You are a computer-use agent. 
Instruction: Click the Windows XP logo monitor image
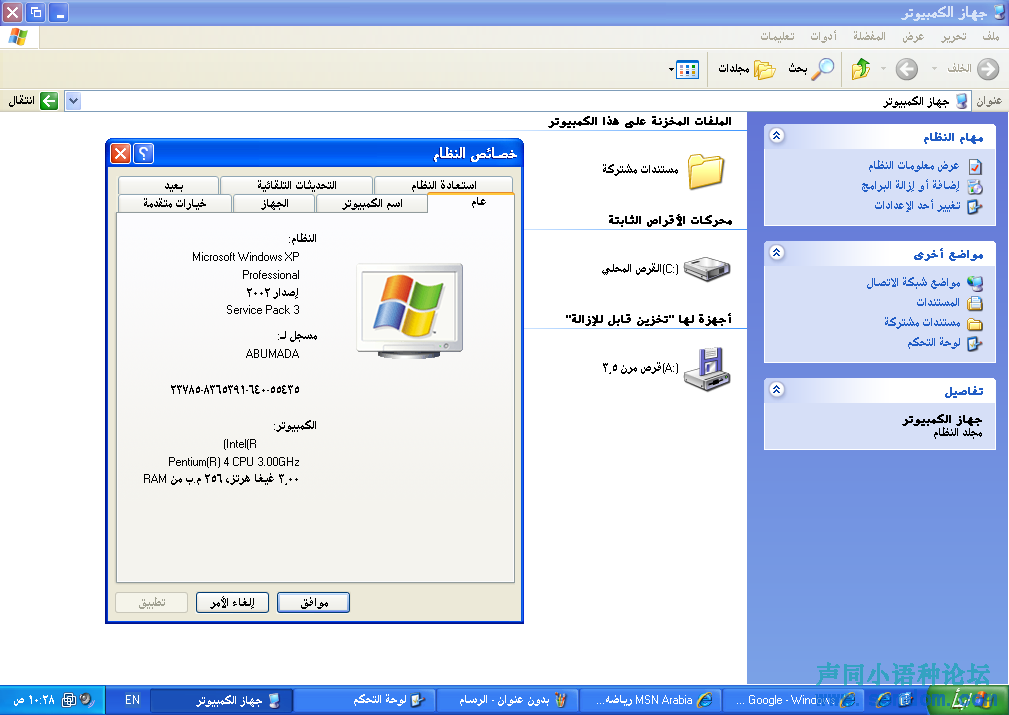pos(410,310)
